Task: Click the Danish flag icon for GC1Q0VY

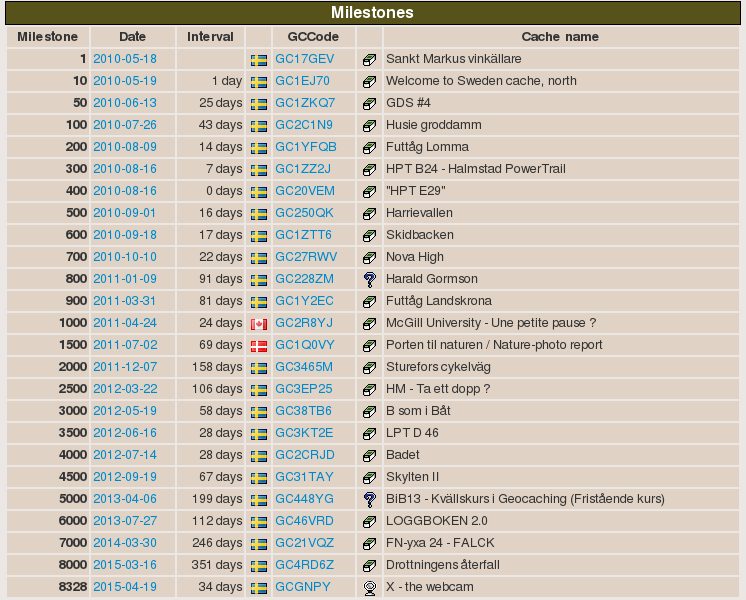Action: point(258,346)
